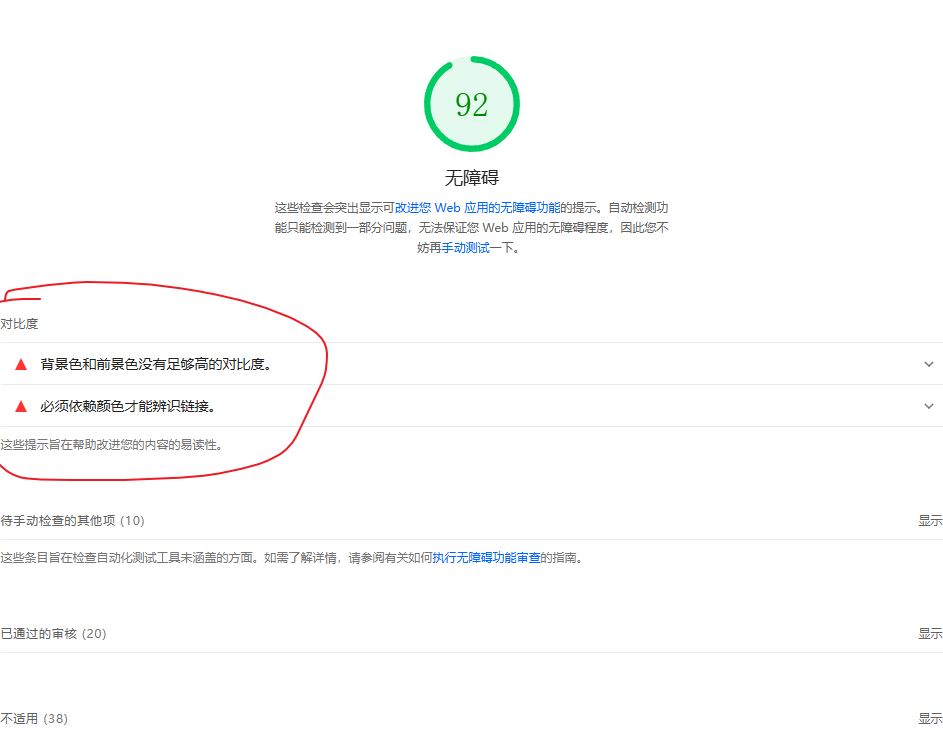Viewport: 943px width, 732px height.
Task: Click the 这些提示旨在帮助改进 description text
Action: pyautogui.click(x=111, y=444)
